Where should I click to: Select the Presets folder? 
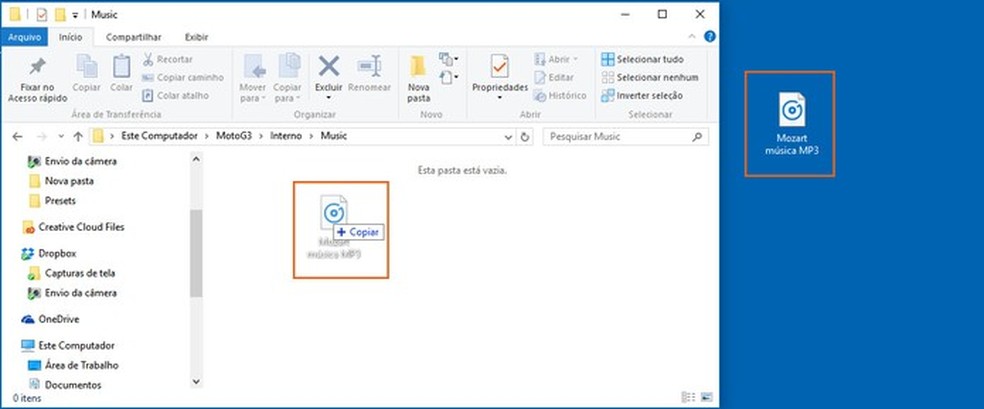53,201
